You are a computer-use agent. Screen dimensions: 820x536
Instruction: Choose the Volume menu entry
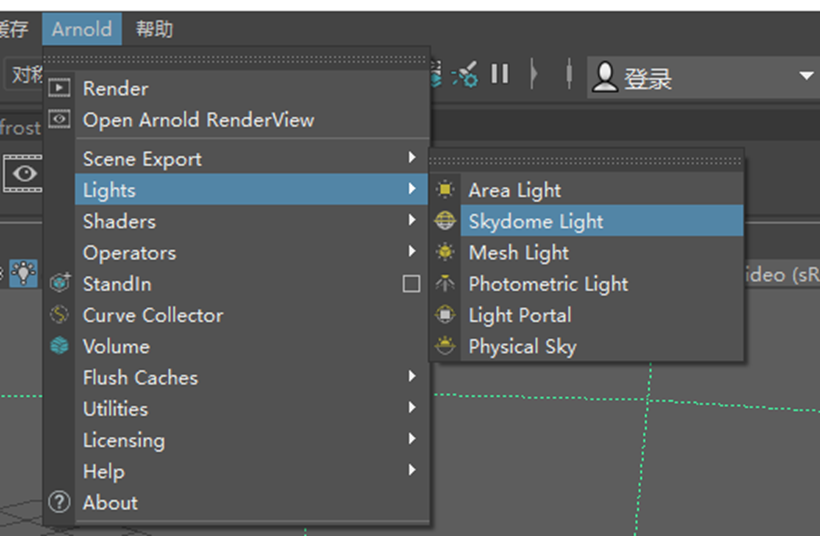253,346
